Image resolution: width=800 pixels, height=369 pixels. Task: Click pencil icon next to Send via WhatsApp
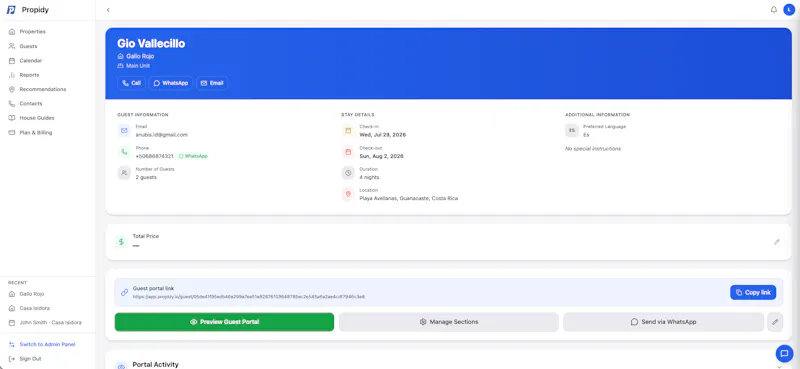coord(775,322)
